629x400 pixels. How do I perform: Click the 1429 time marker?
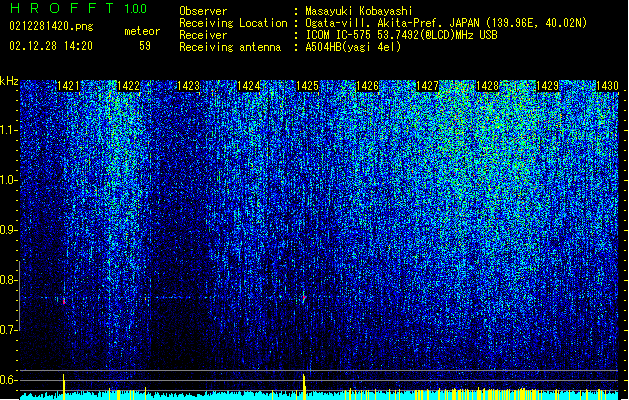pos(548,86)
